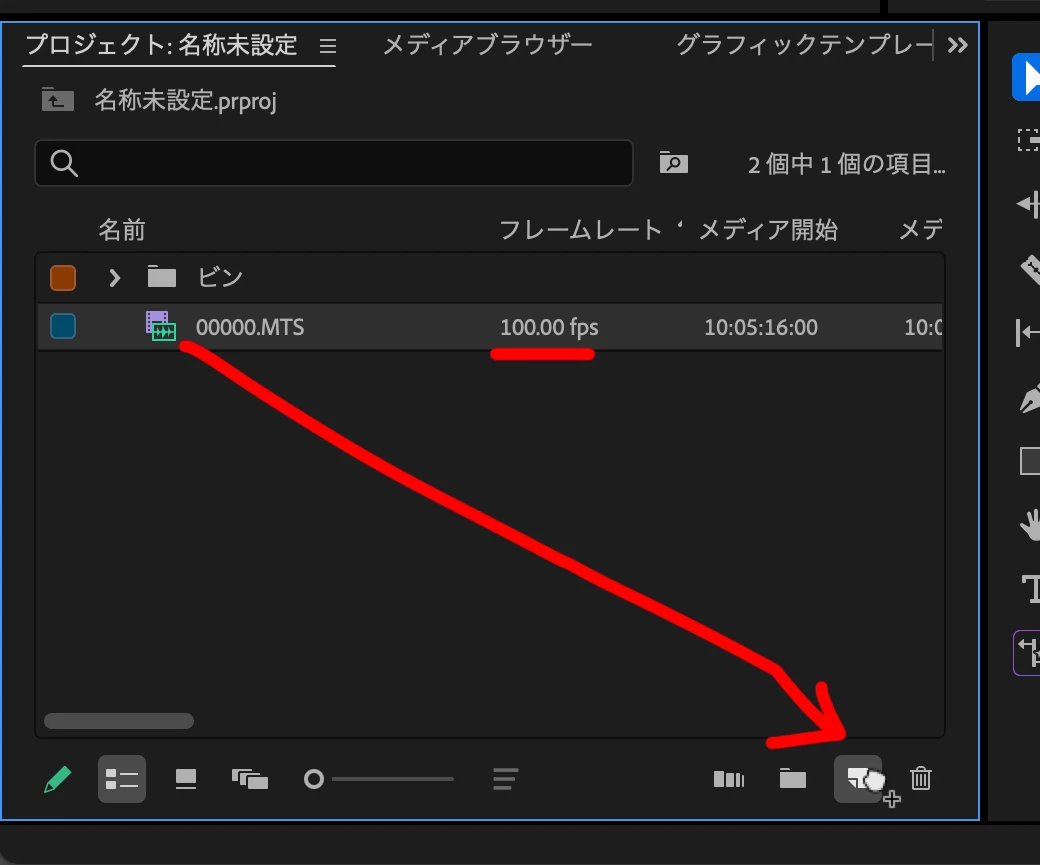Screen dimensions: 1040x865
Task: Open the sort icons menu
Action: point(505,779)
